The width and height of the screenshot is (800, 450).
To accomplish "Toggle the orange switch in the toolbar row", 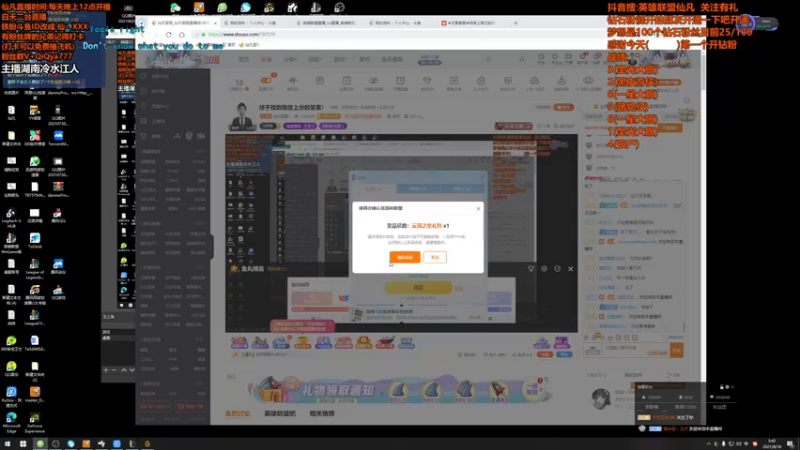I will tap(266, 81).
